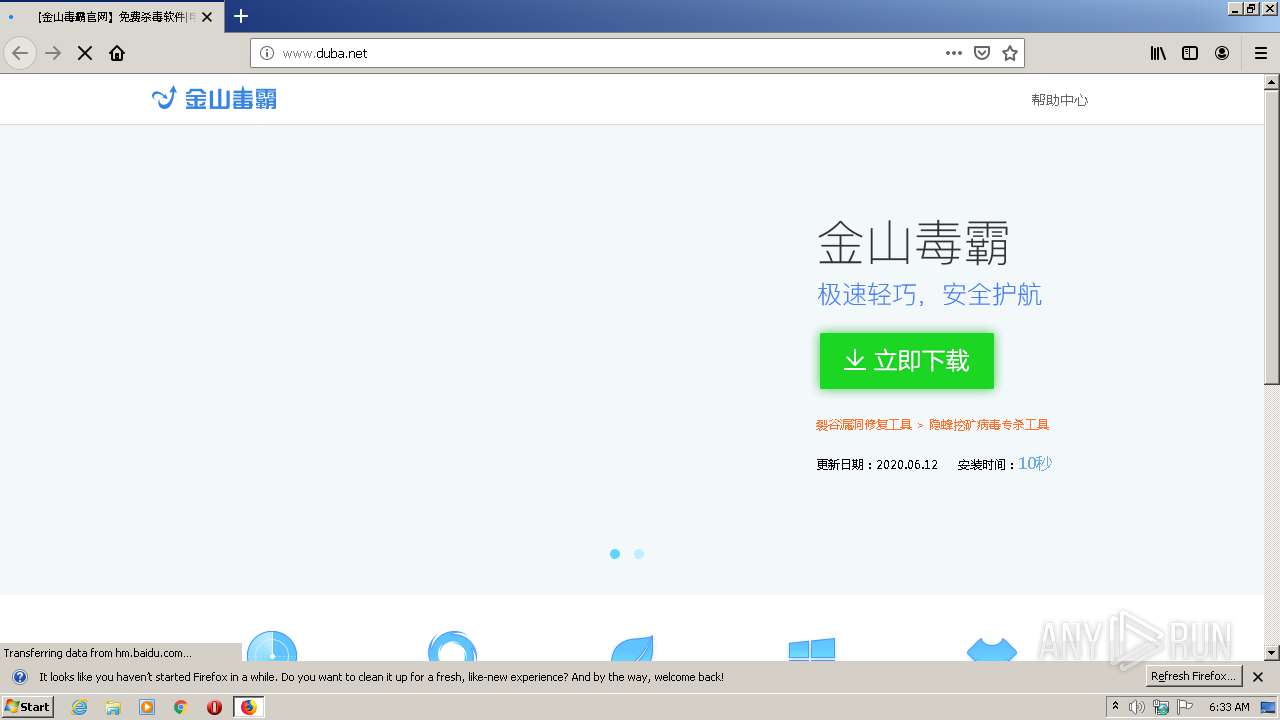This screenshot has height=720, width=1280.
Task: Launch Google Chrome from taskbar
Action: (181, 707)
